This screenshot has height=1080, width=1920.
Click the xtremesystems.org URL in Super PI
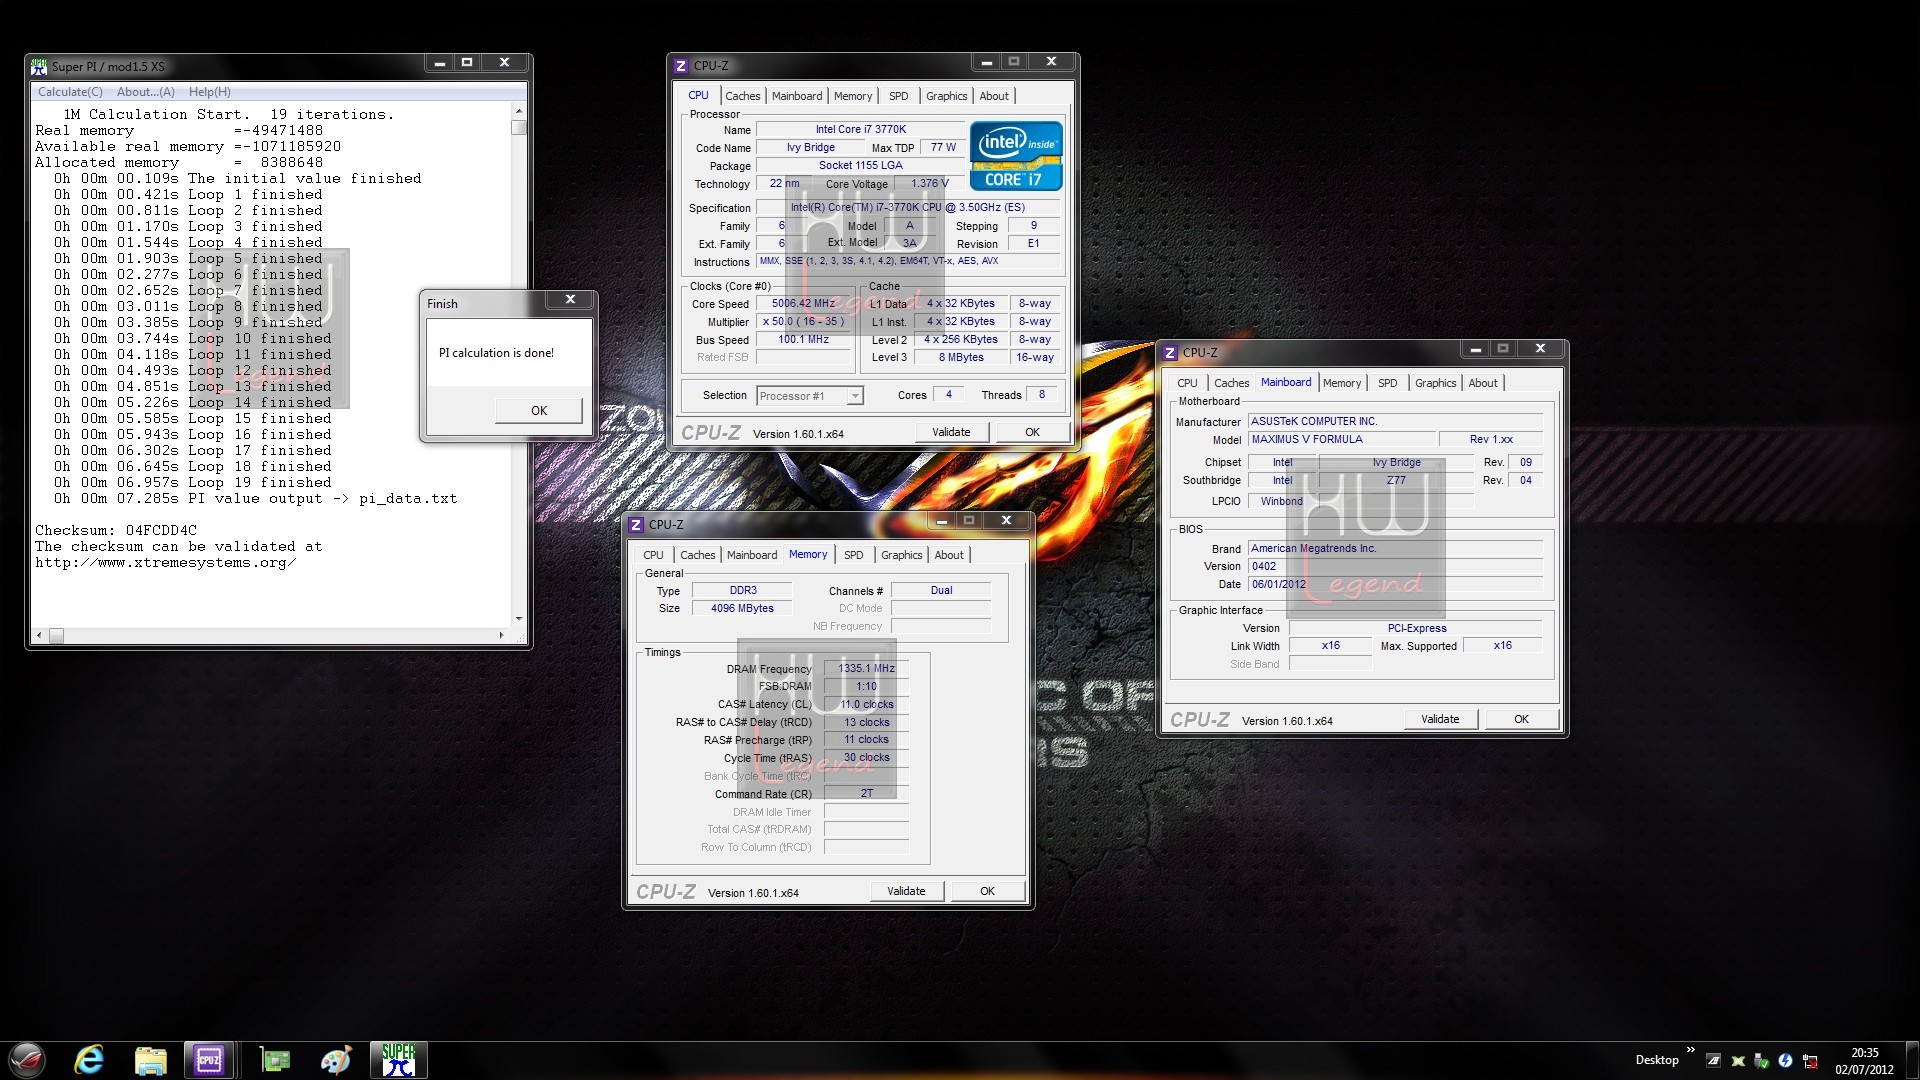click(x=165, y=563)
